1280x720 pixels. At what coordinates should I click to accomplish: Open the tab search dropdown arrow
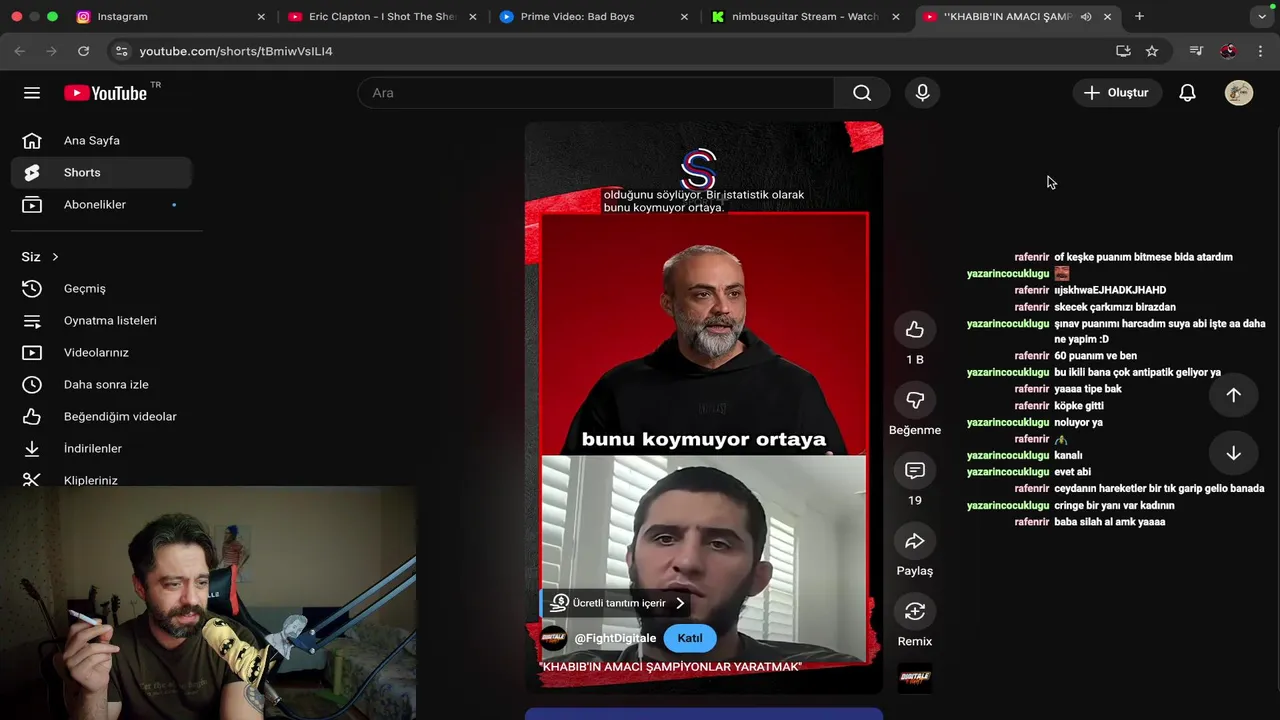[x=1262, y=17]
